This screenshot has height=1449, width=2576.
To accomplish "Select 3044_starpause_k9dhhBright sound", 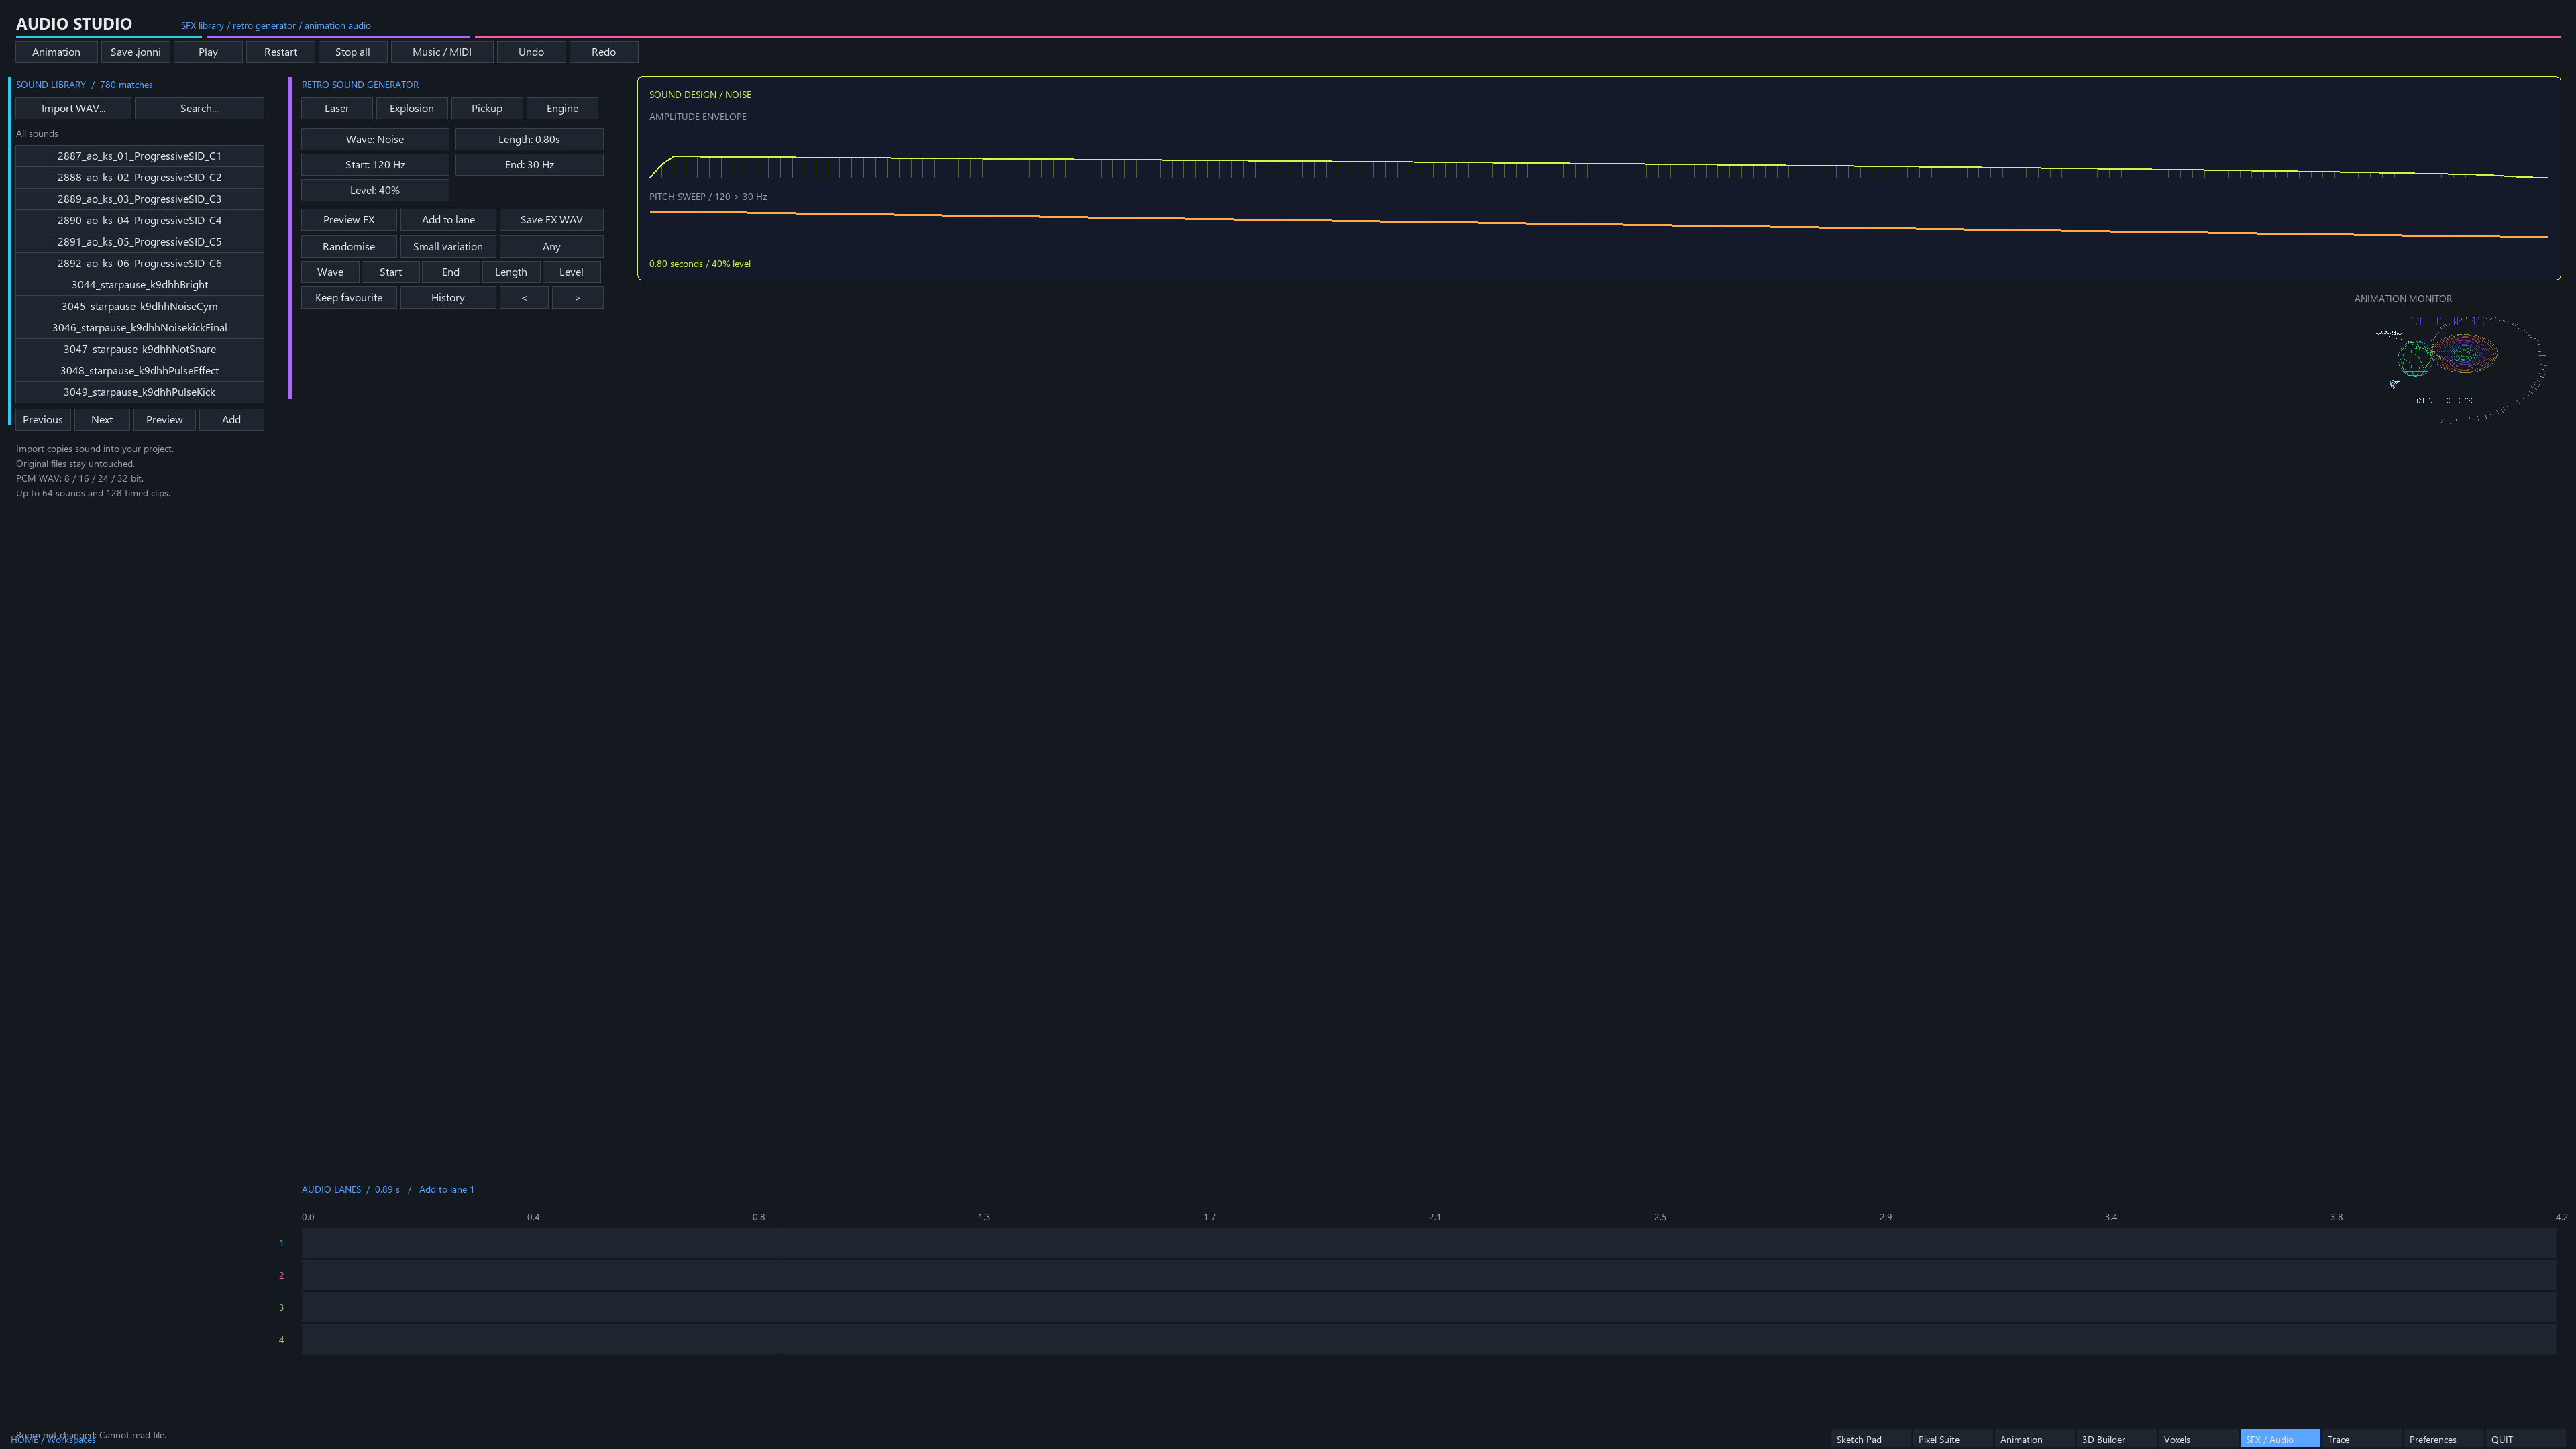I will (x=139, y=285).
